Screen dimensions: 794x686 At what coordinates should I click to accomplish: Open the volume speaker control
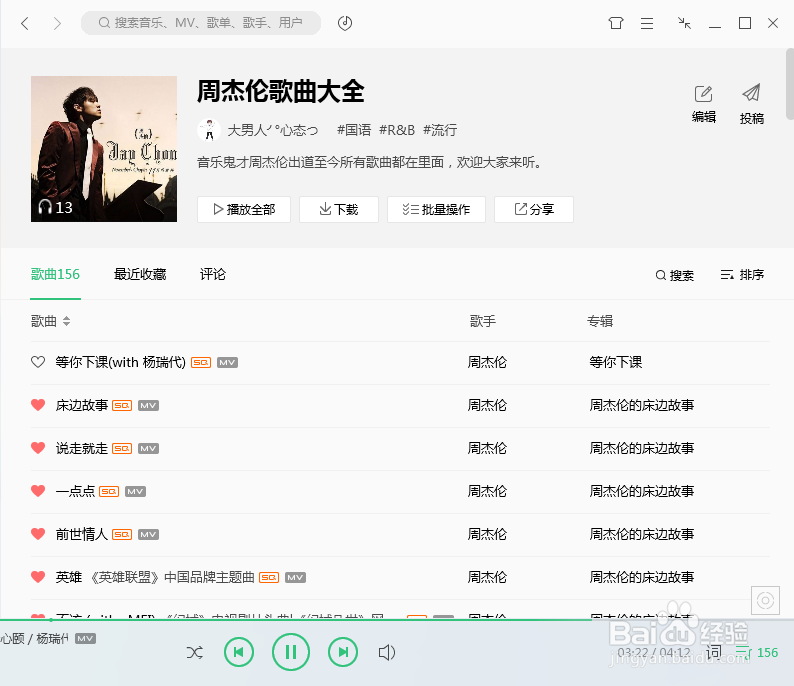click(386, 652)
